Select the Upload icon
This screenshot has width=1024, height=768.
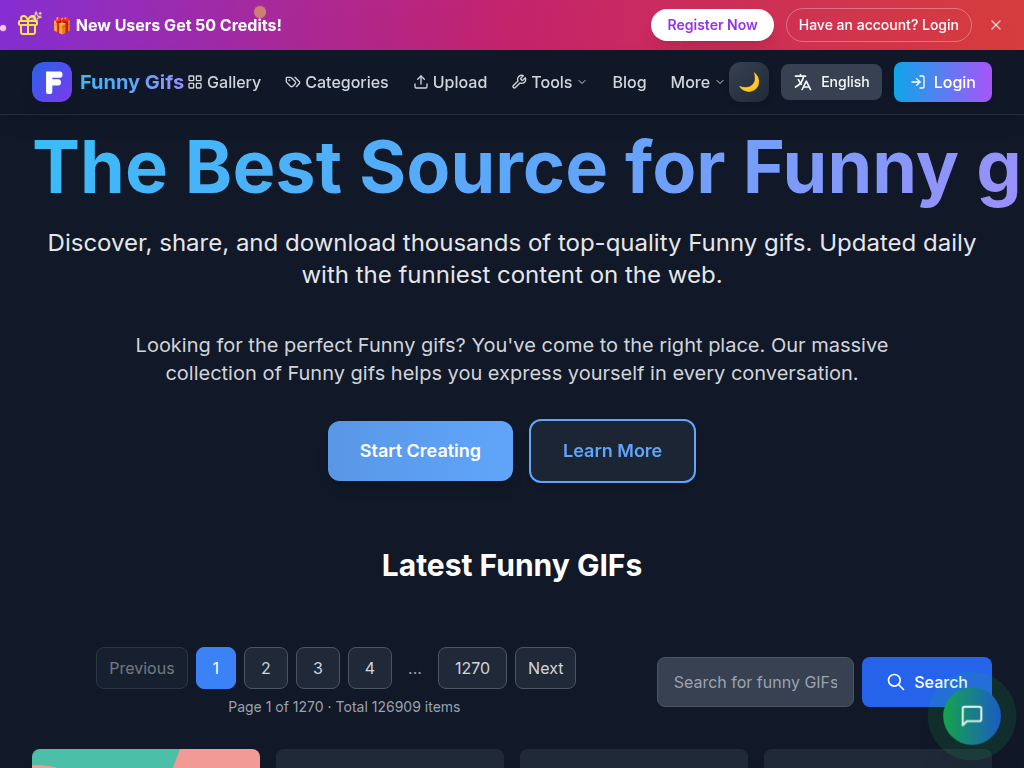pyautogui.click(x=421, y=82)
